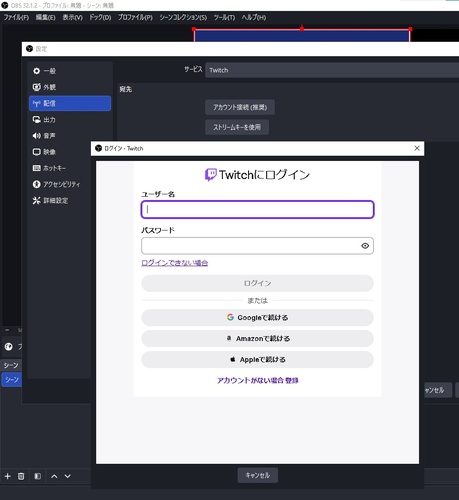
Task: Click the Amazon logo icon
Action: pyautogui.click(x=229, y=338)
